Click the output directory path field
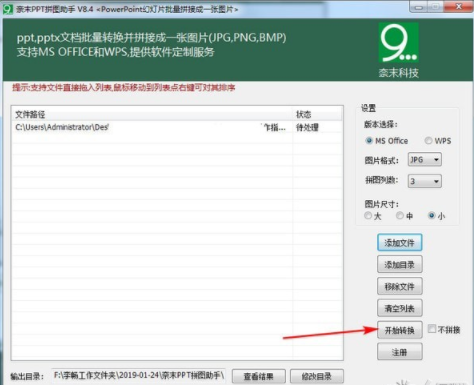Screen dimensions: 474x385 click(139, 376)
